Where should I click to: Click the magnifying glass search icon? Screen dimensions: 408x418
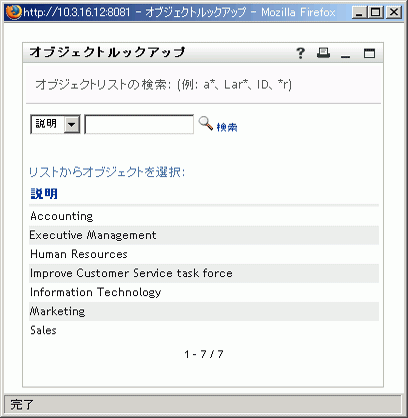click(x=206, y=124)
